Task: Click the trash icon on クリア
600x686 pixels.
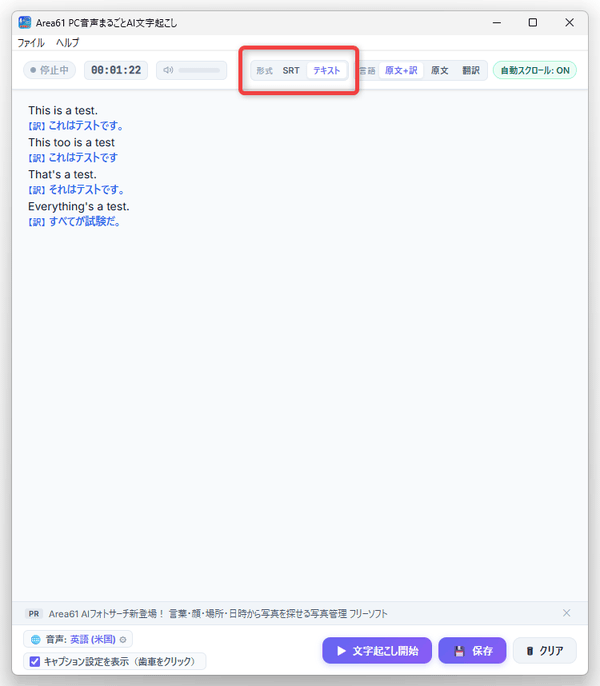Action: click(530, 651)
